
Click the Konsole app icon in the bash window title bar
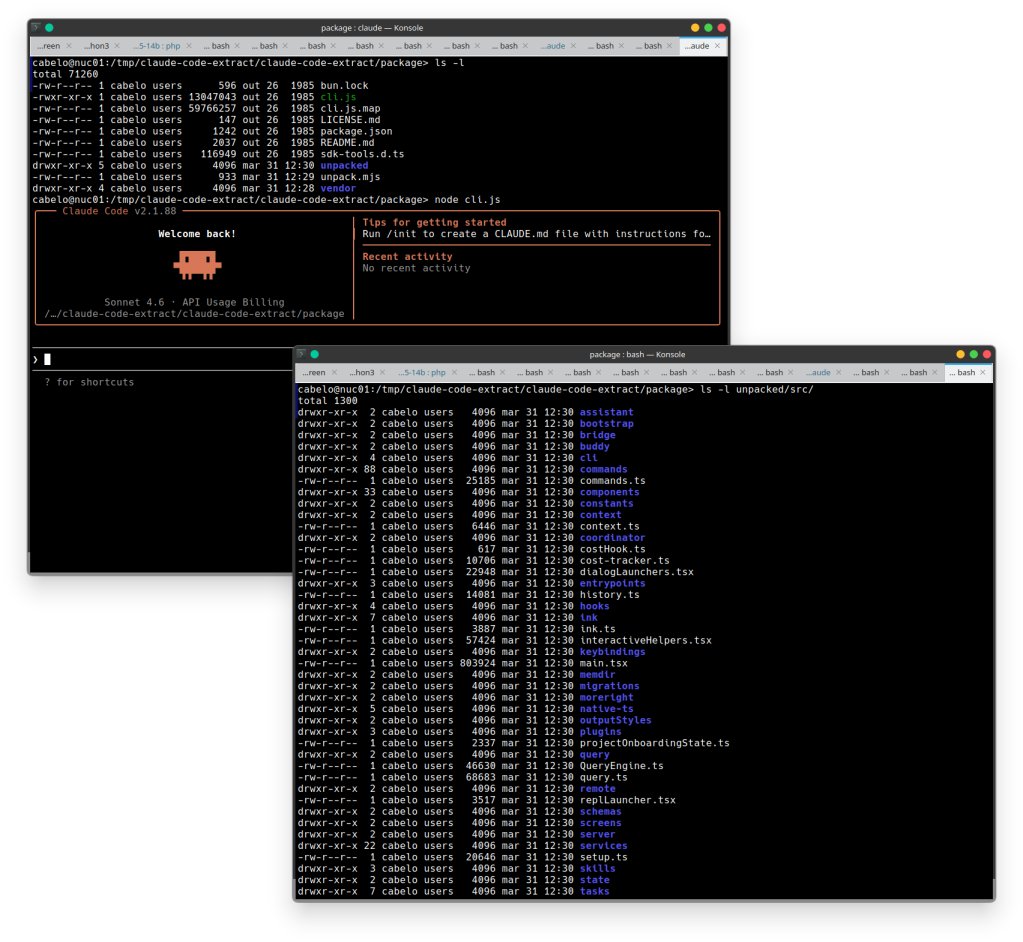click(301, 354)
